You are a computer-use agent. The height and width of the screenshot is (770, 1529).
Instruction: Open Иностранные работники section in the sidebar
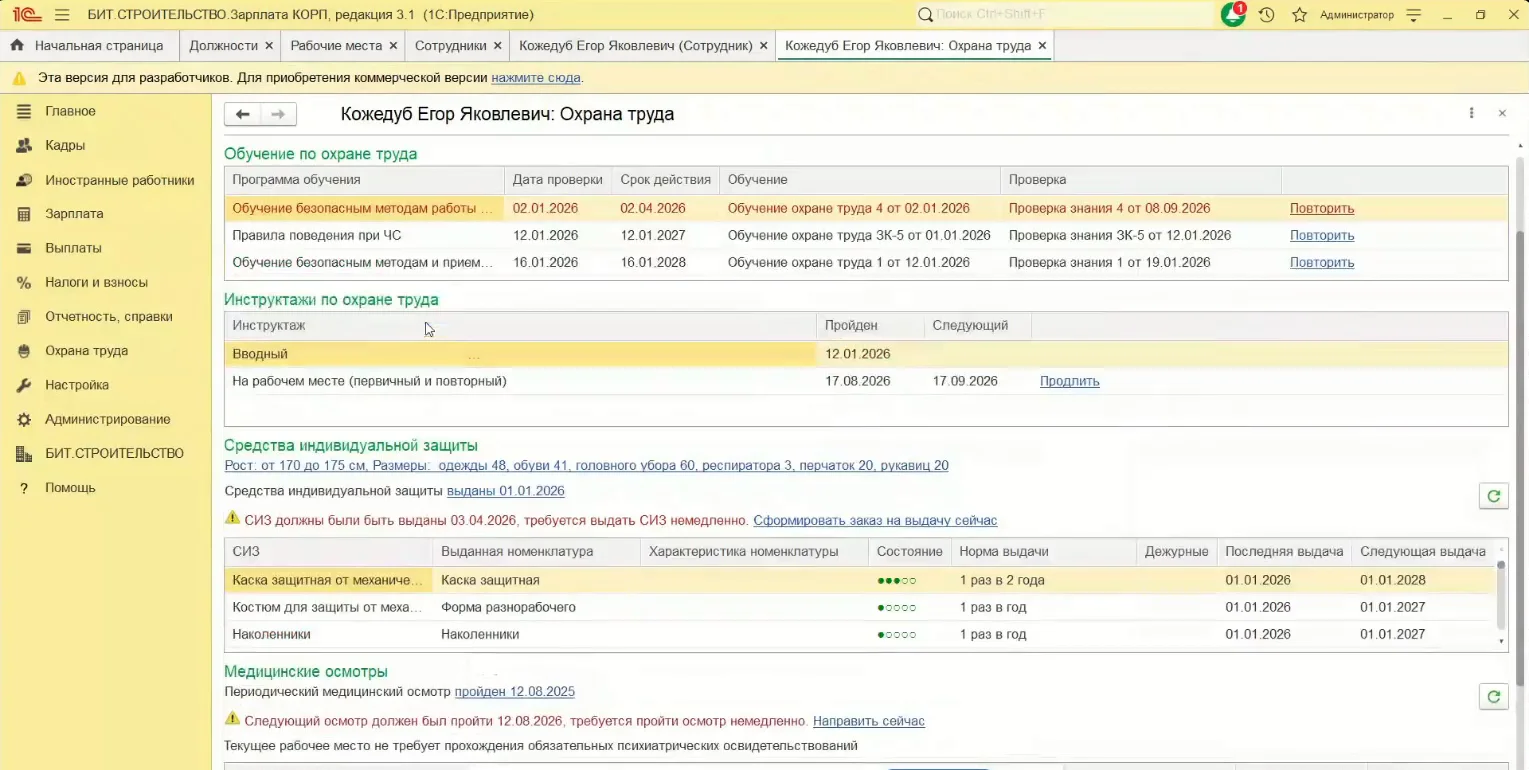click(x=120, y=180)
